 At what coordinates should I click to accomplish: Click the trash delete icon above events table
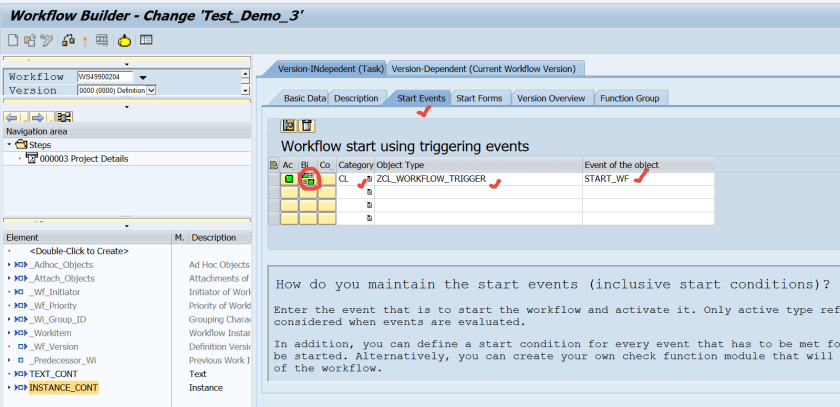[x=306, y=126]
